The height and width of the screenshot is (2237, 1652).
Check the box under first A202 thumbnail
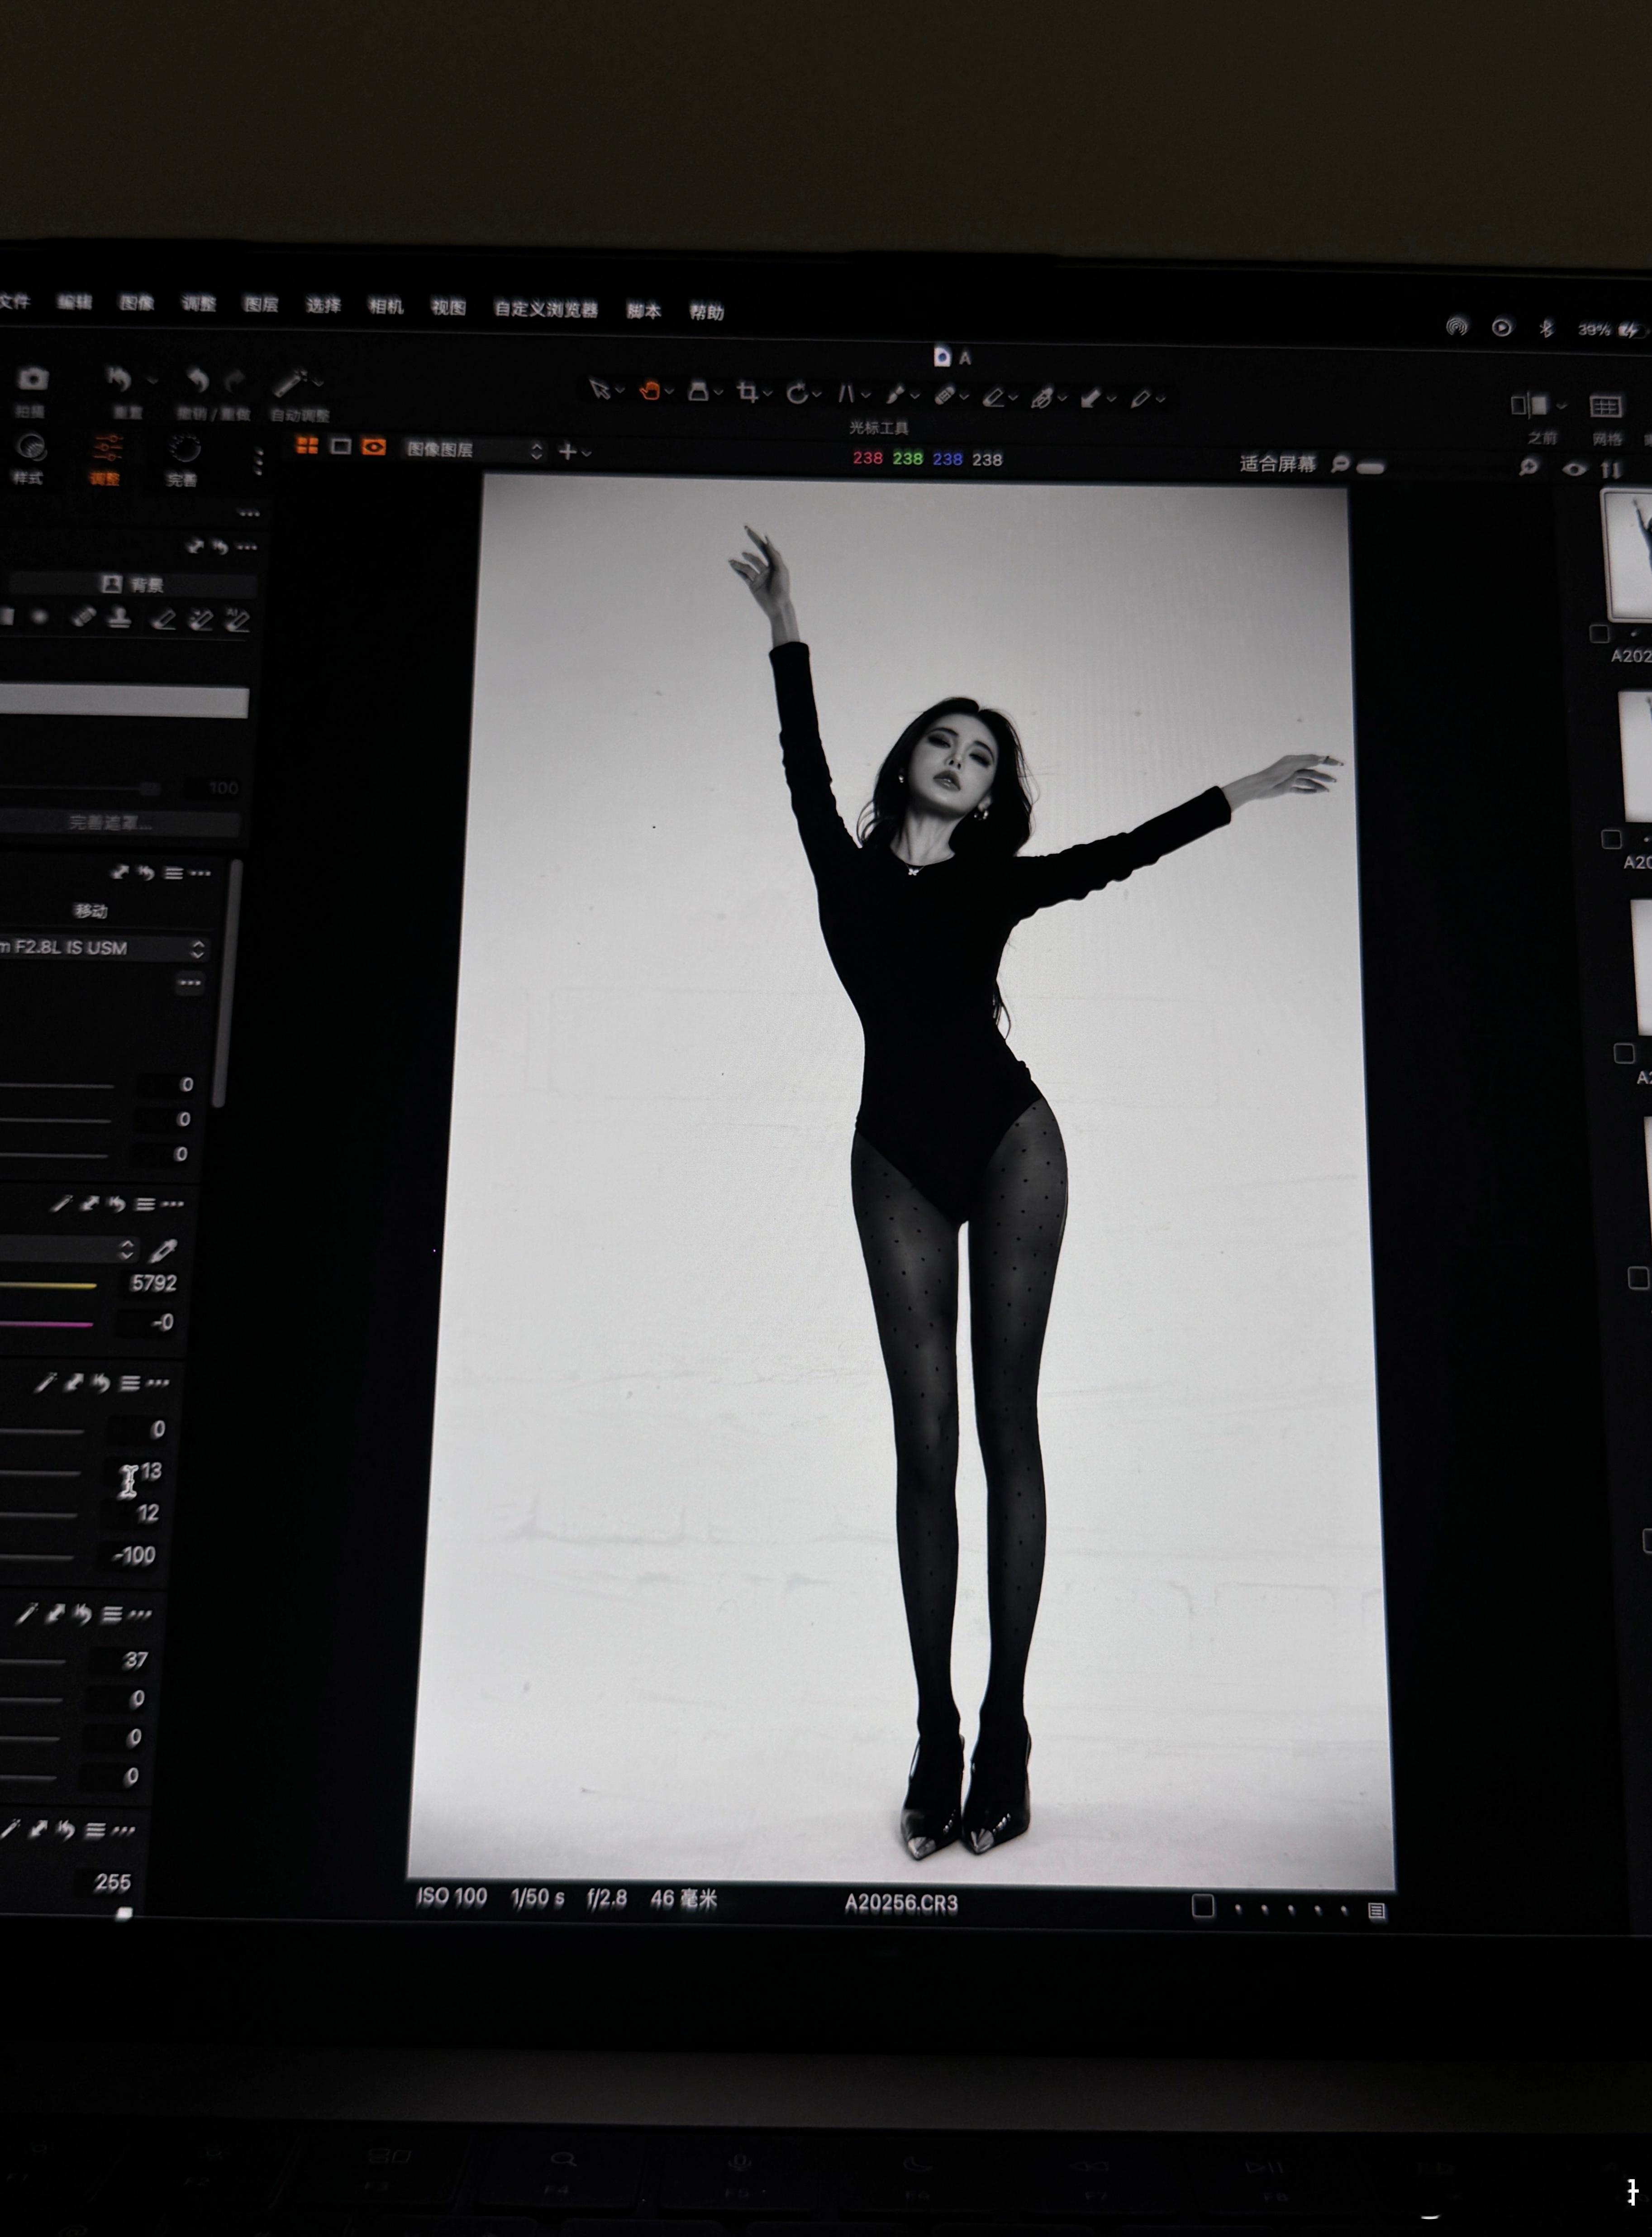click(1599, 634)
